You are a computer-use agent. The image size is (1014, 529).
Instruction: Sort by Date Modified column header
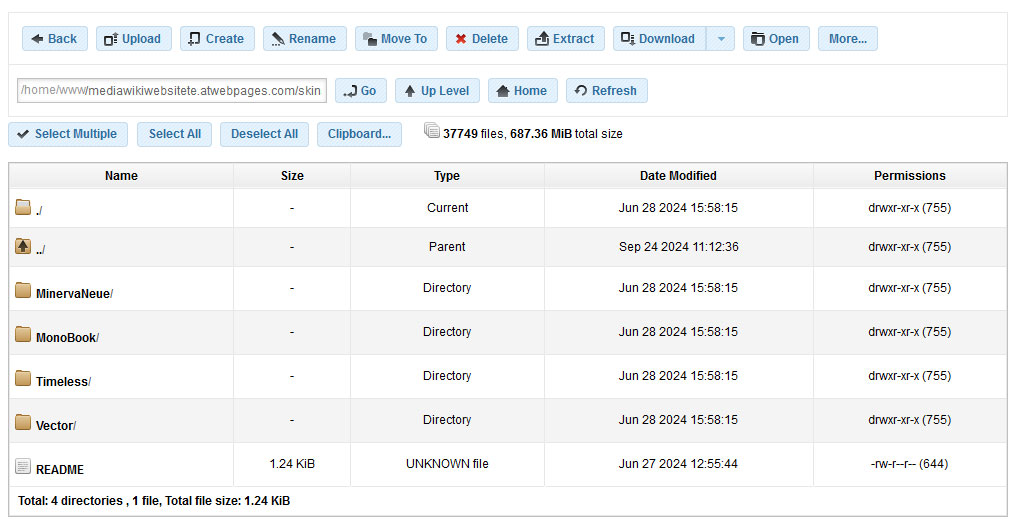[678, 176]
